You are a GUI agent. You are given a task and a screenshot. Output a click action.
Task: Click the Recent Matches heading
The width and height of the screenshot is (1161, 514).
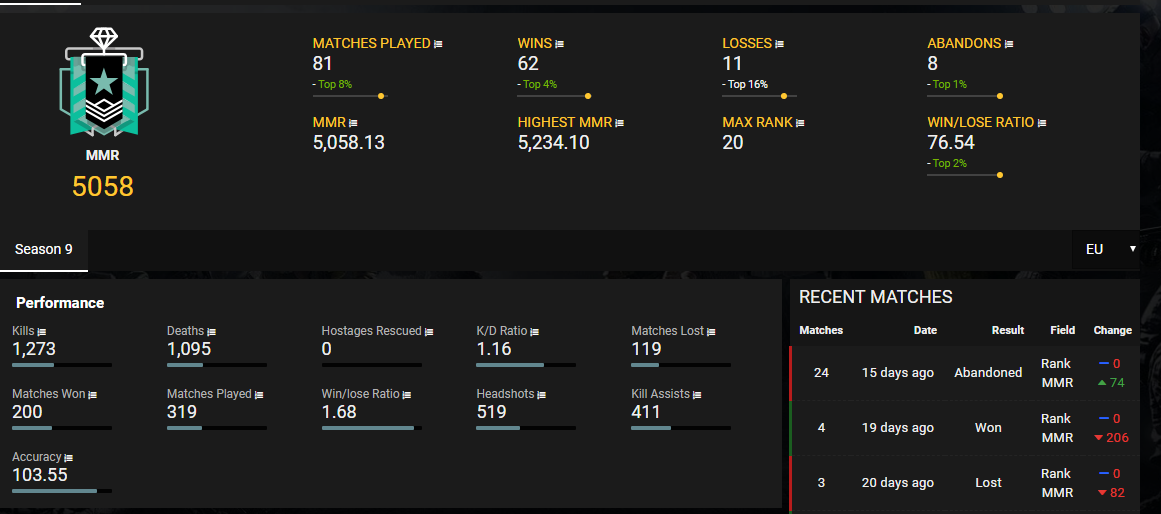coord(876,297)
